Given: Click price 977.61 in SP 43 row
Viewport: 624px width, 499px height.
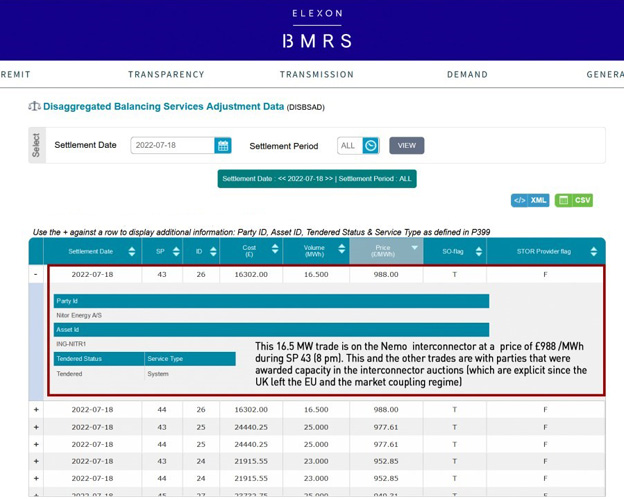Looking at the screenshot, I should (x=386, y=427).
